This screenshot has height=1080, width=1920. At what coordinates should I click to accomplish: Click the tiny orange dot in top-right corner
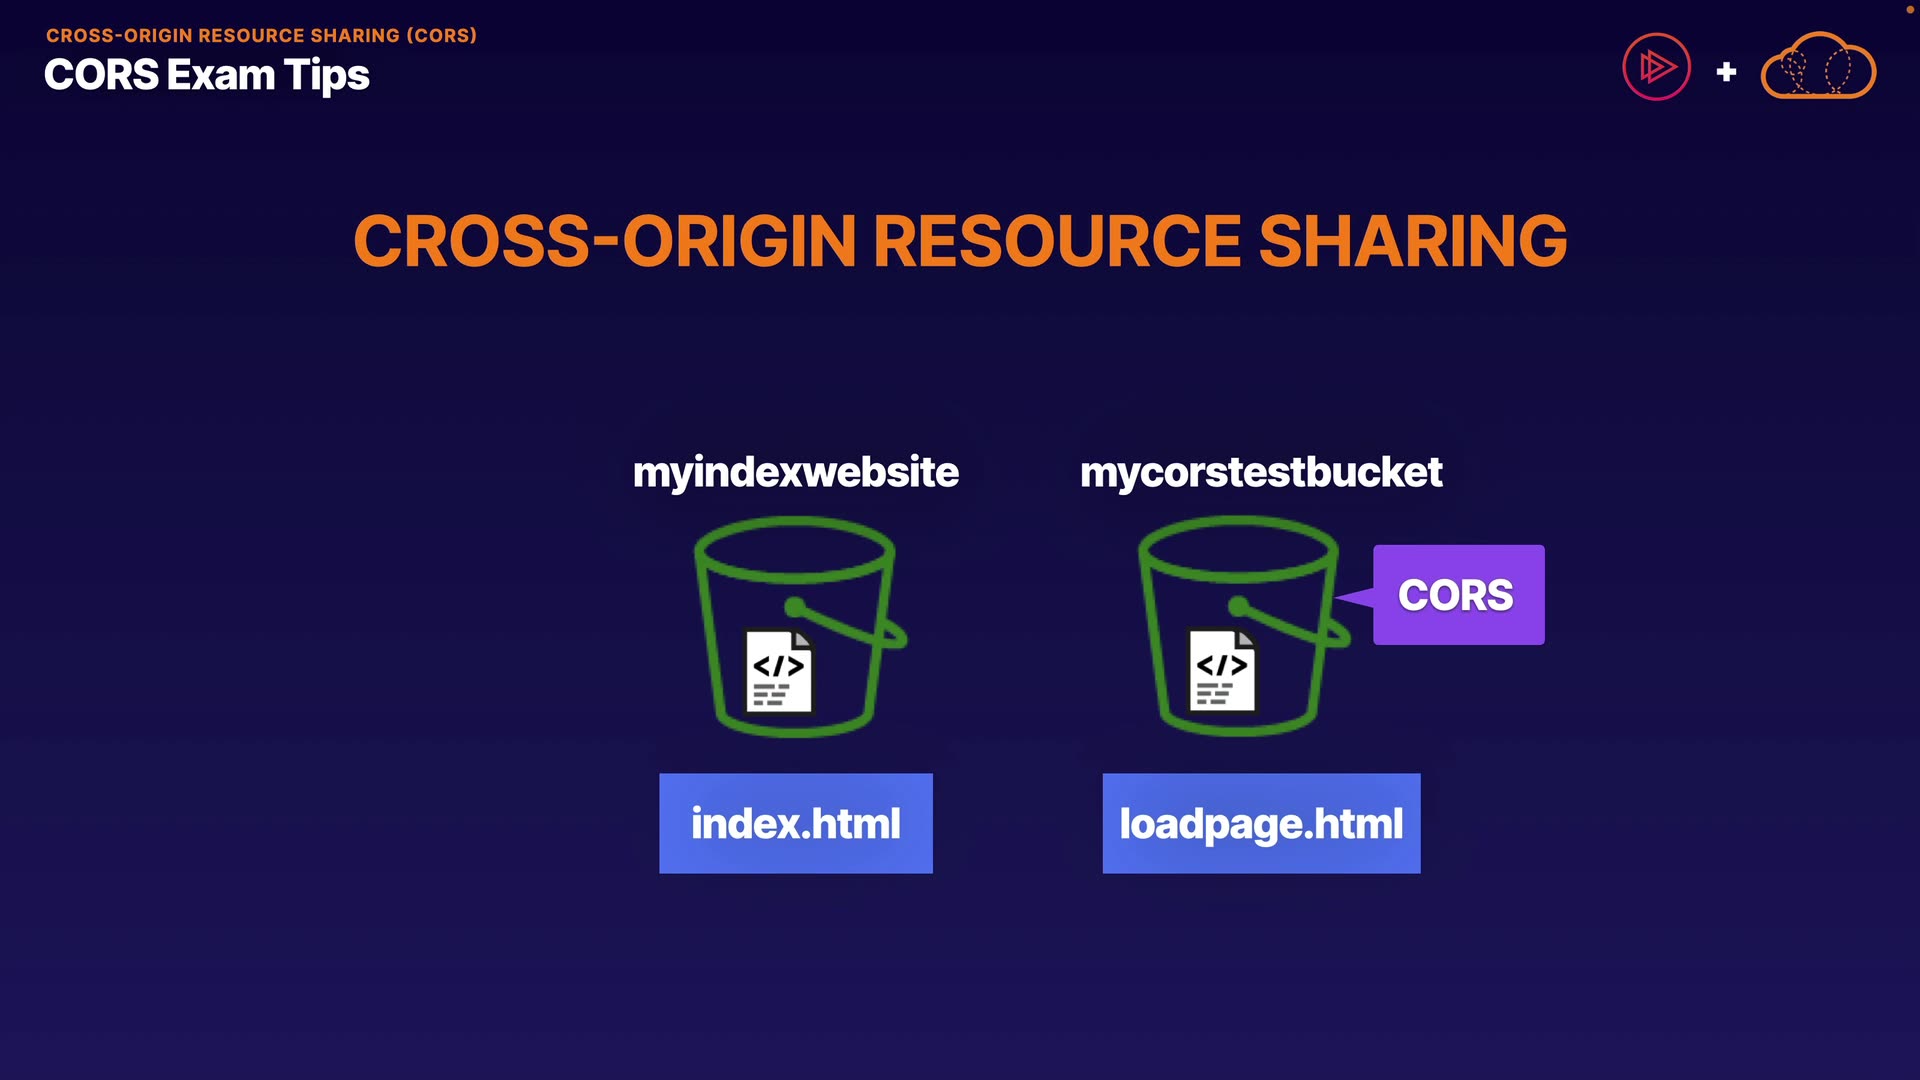[x=1910, y=9]
